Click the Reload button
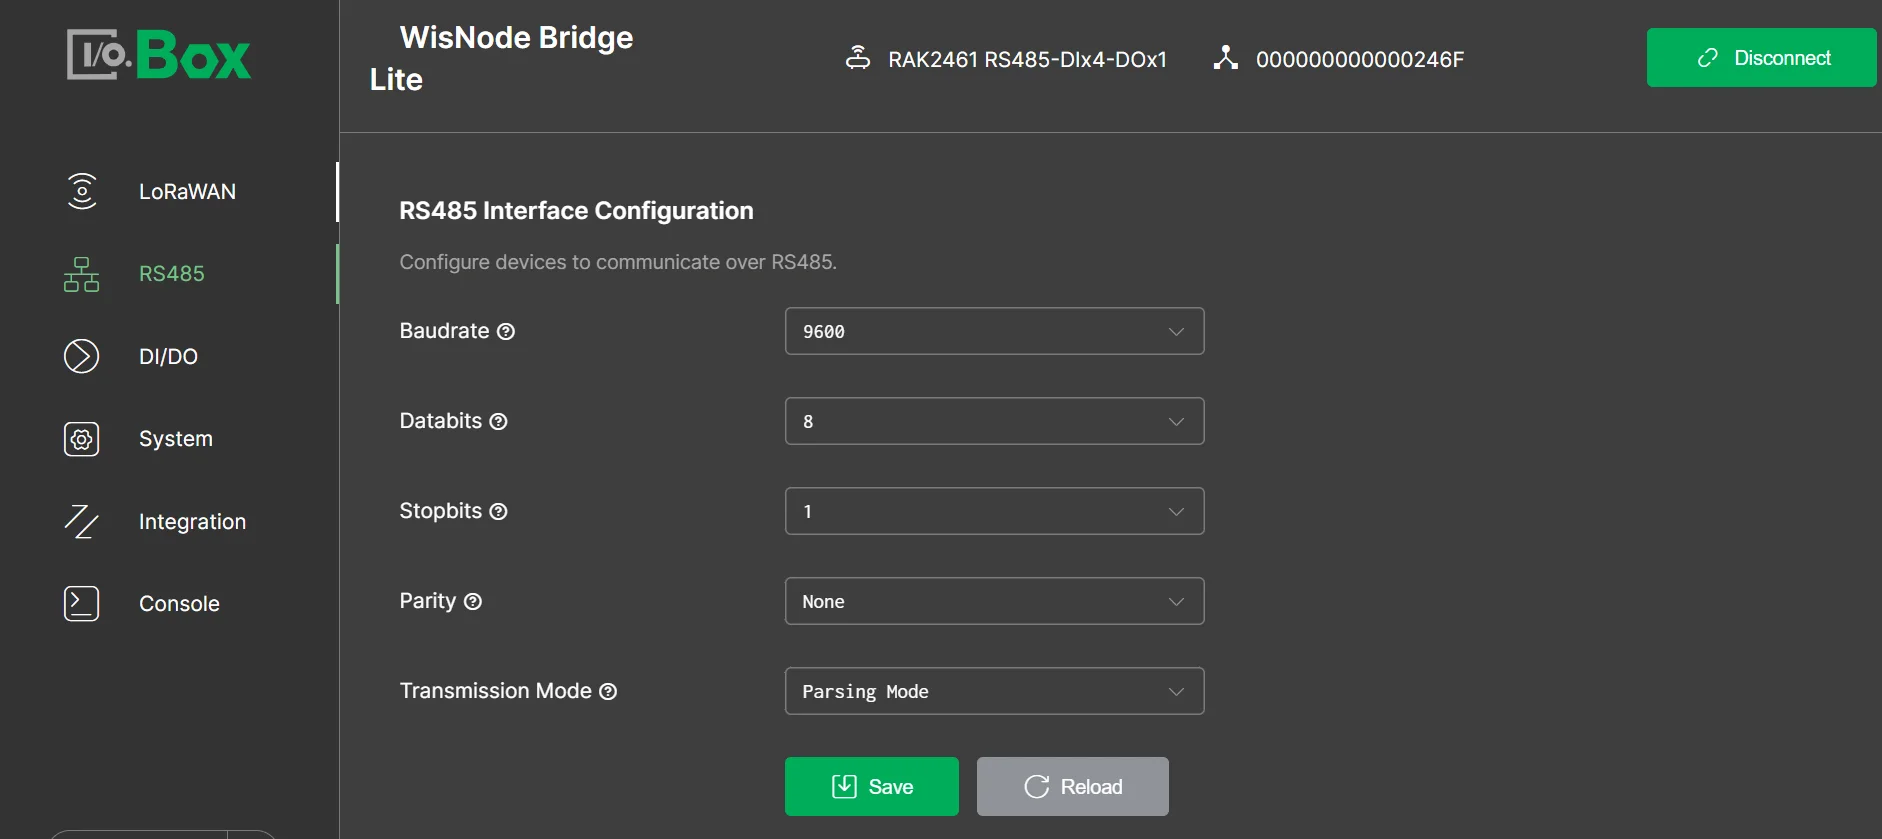The width and height of the screenshot is (1882, 839). [1073, 787]
